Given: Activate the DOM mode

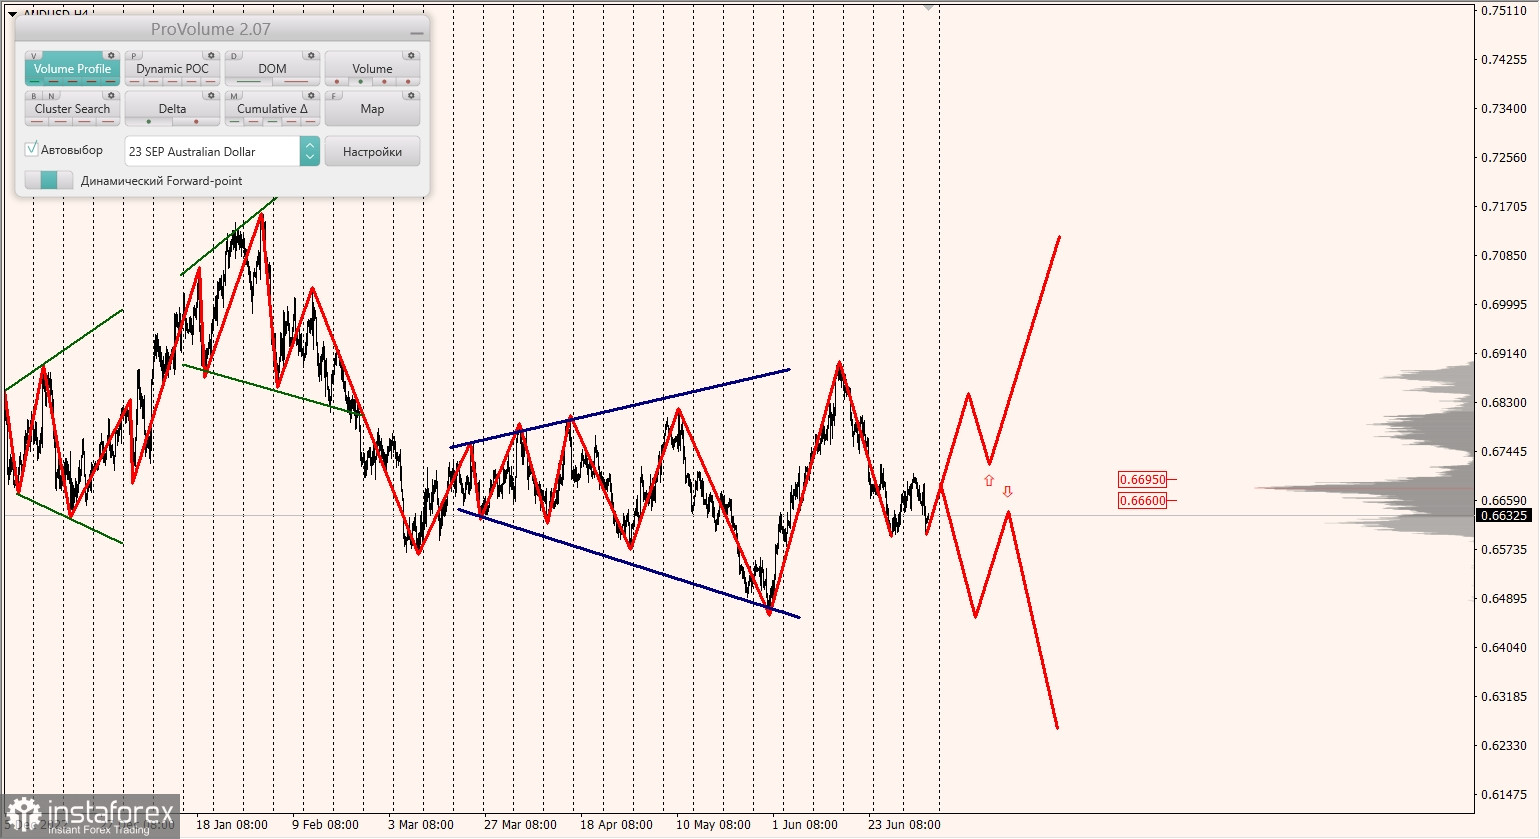Looking at the screenshot, I should tap(272, 68).
